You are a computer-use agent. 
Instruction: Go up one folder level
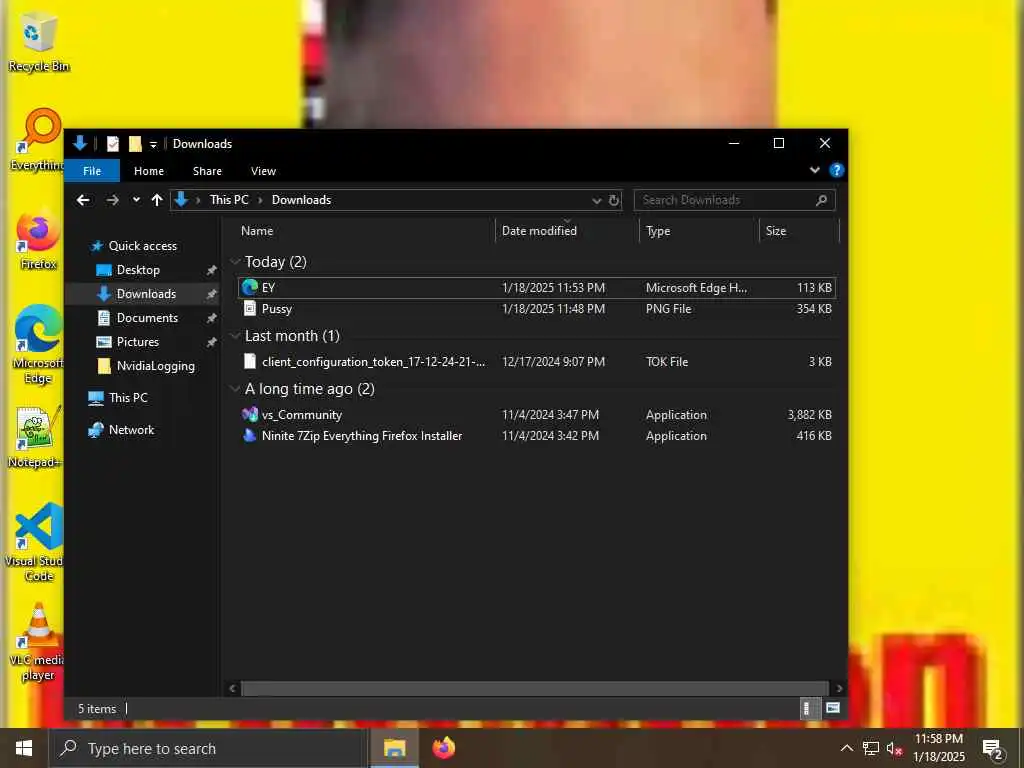coord(157,200)
